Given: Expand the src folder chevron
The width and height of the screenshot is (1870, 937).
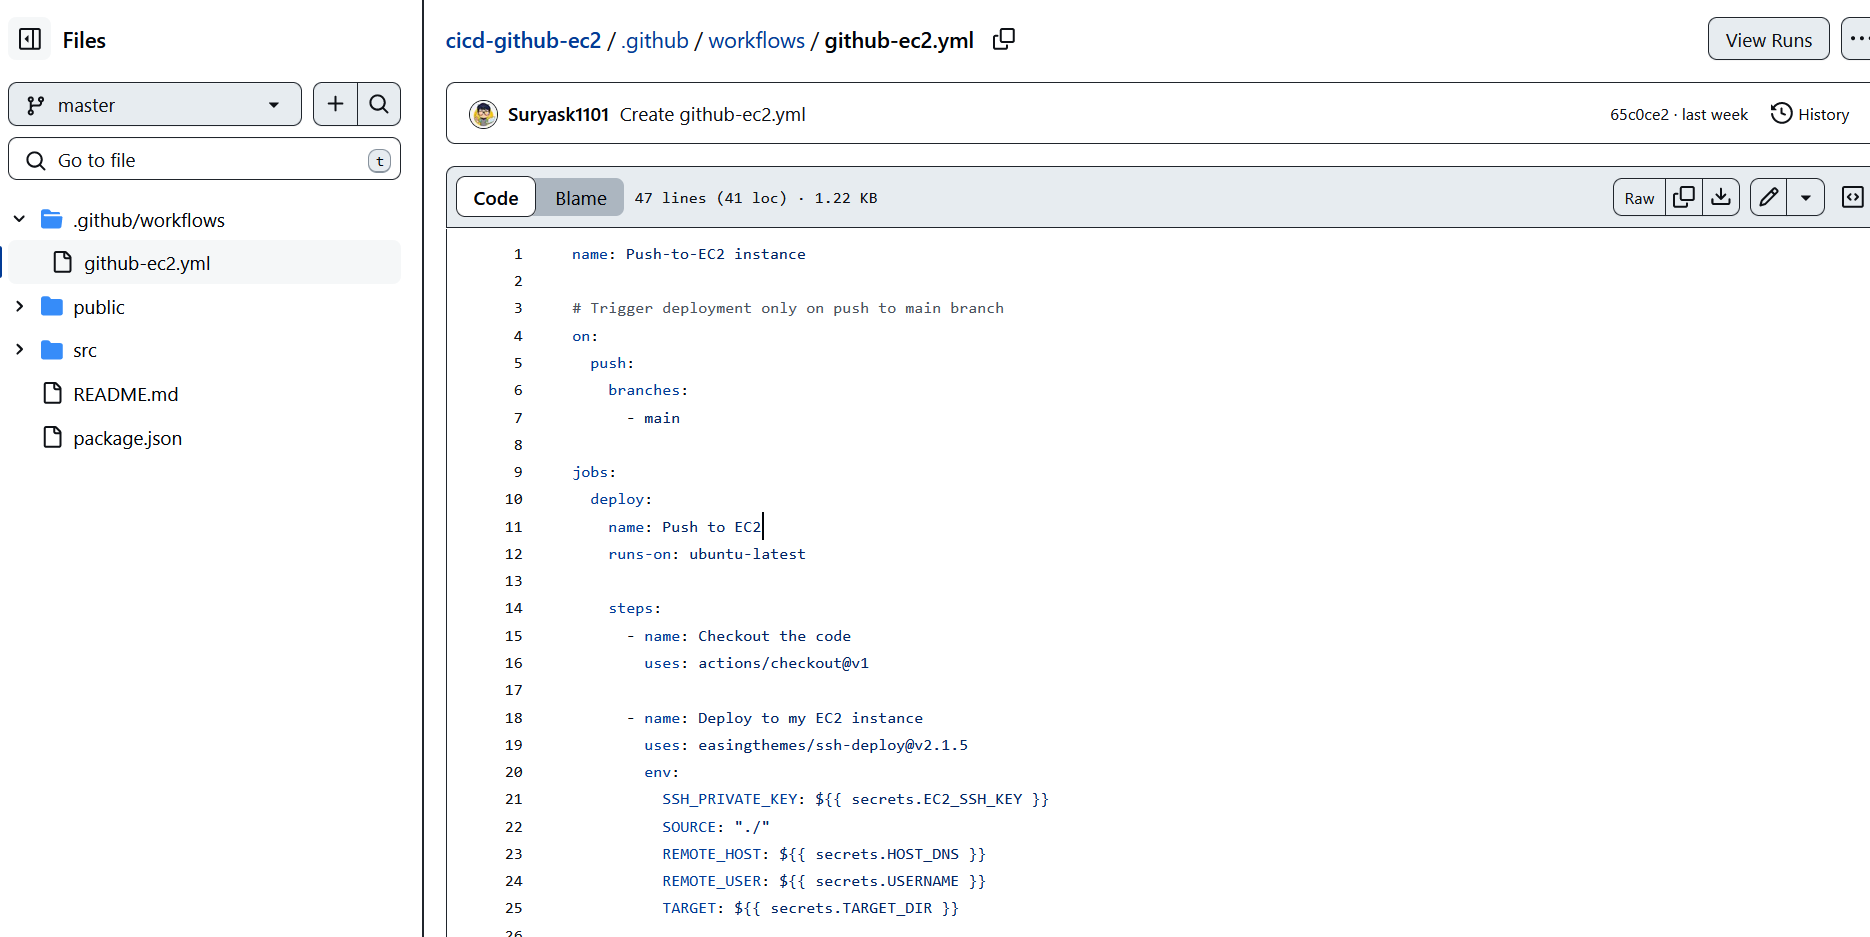Looking at the screenshot, I should 19,349.
